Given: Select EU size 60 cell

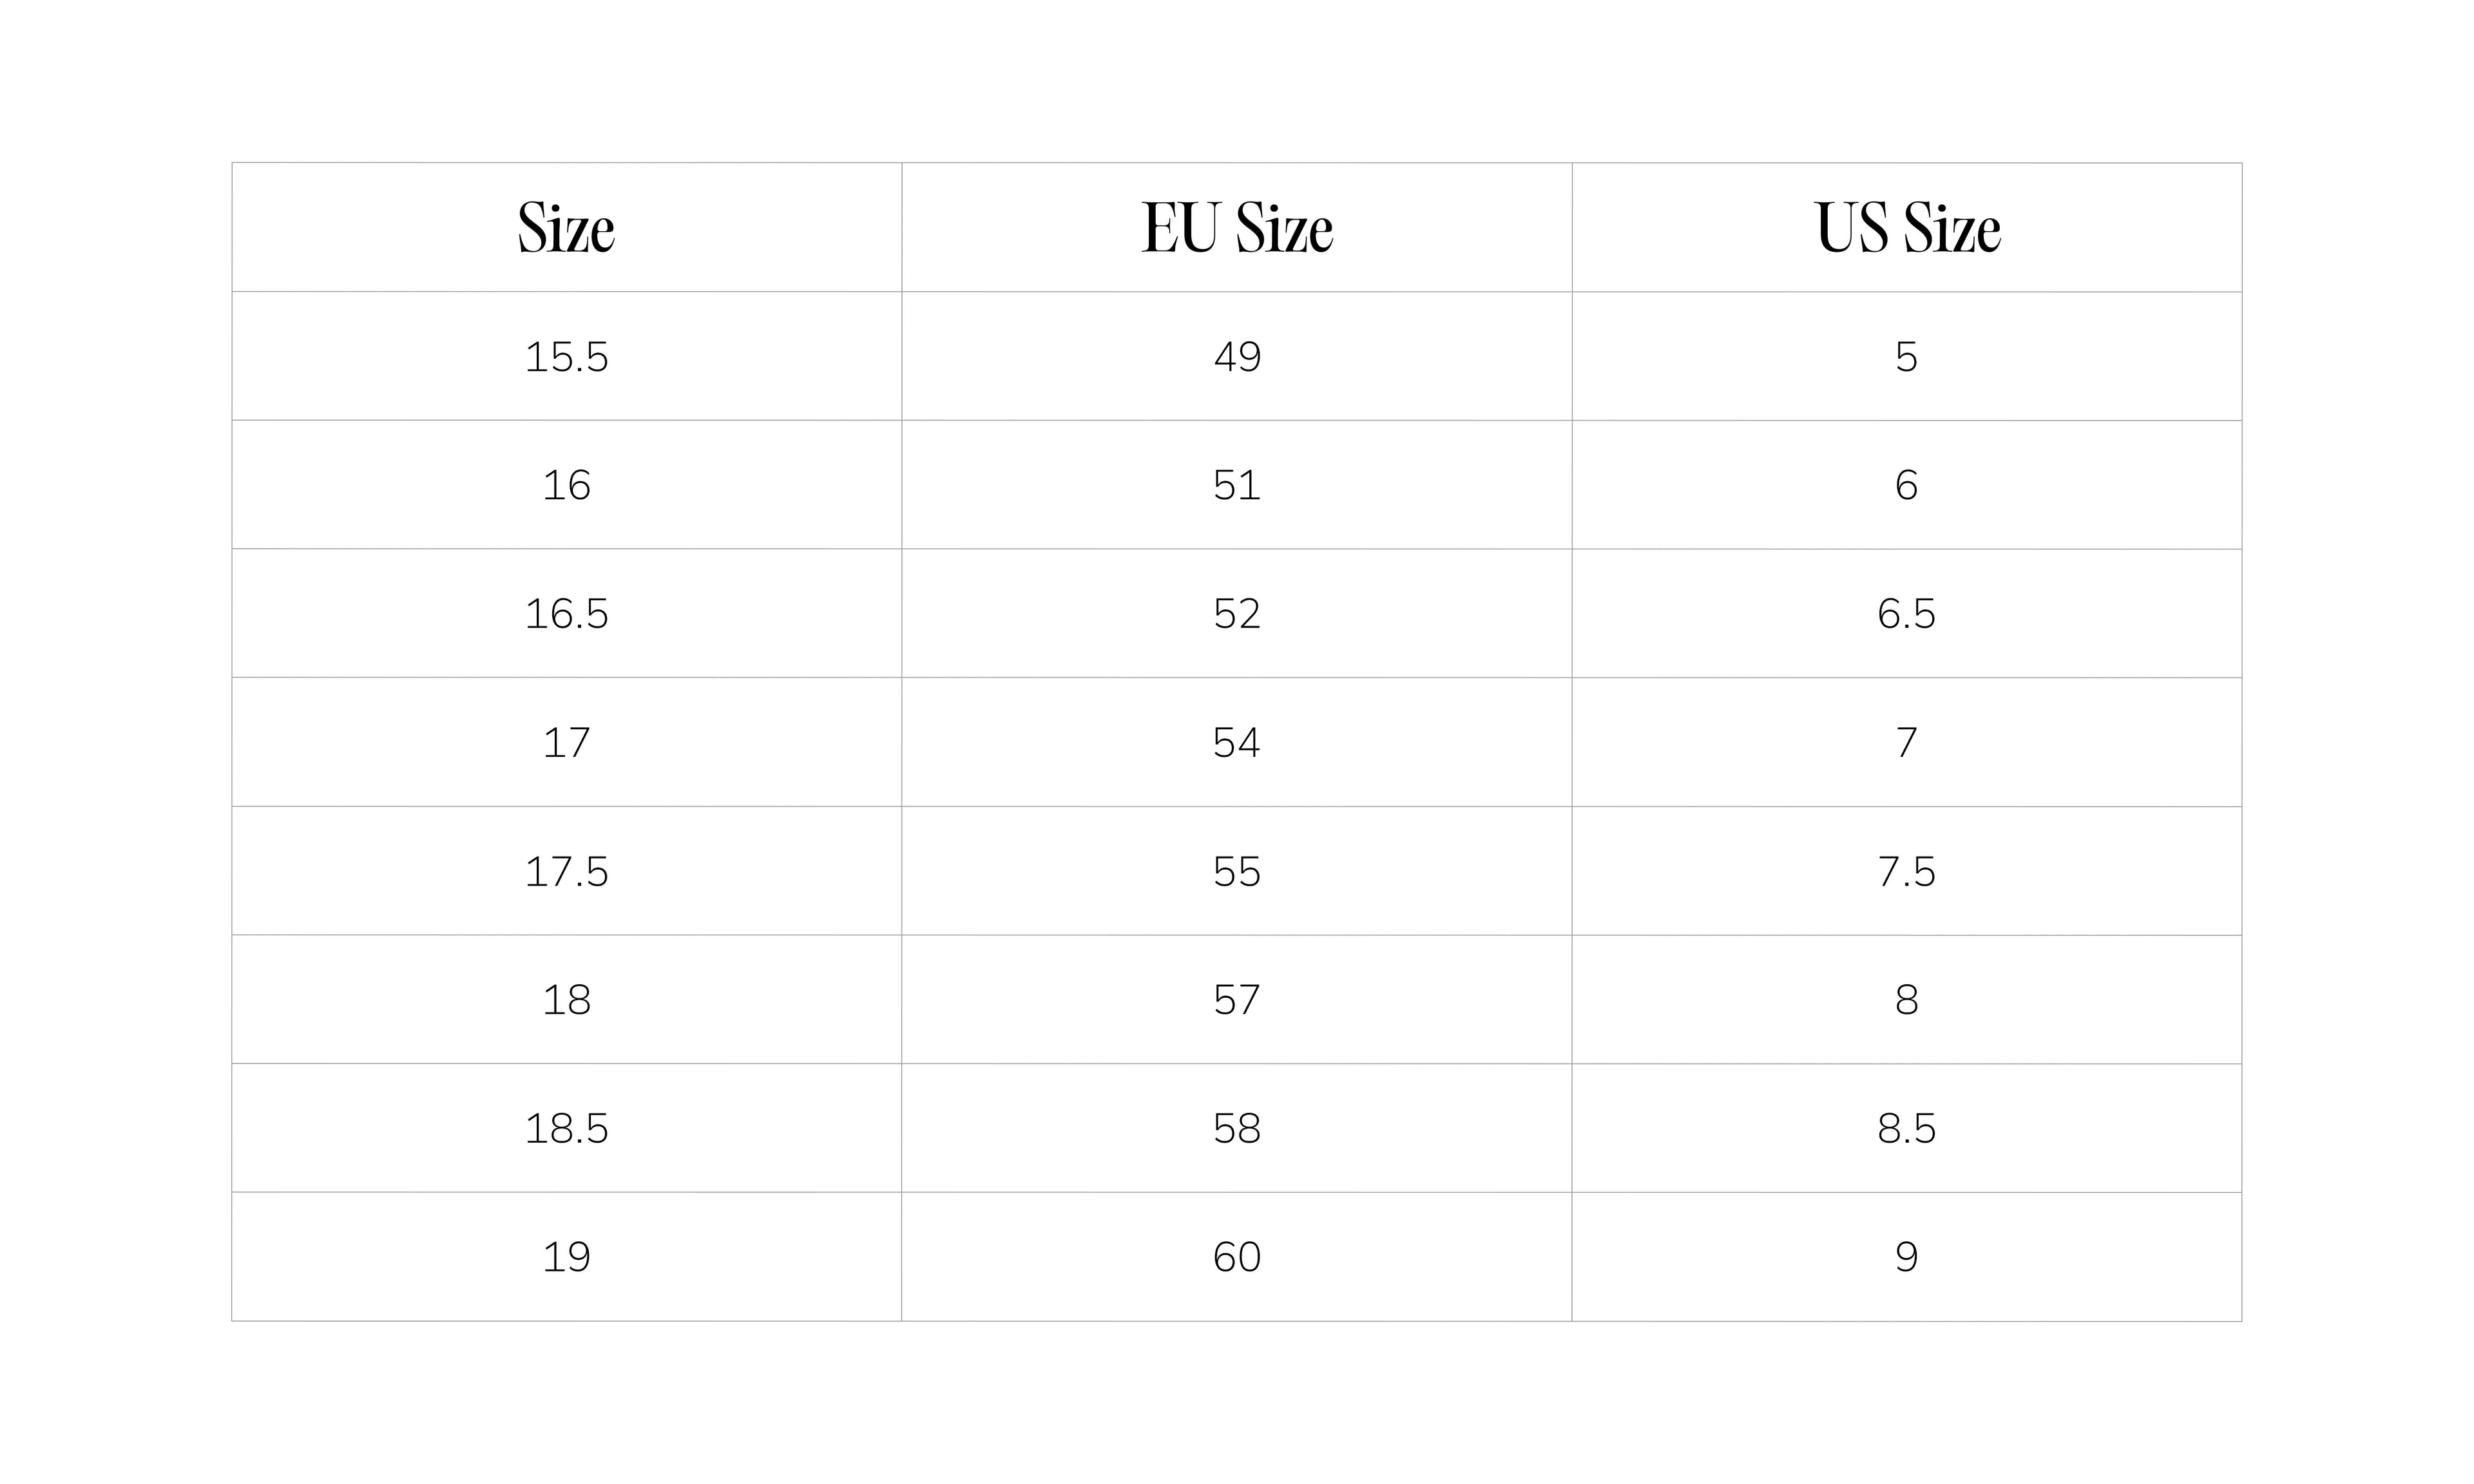Looking at the screenshot, I should point(1236,1256).
